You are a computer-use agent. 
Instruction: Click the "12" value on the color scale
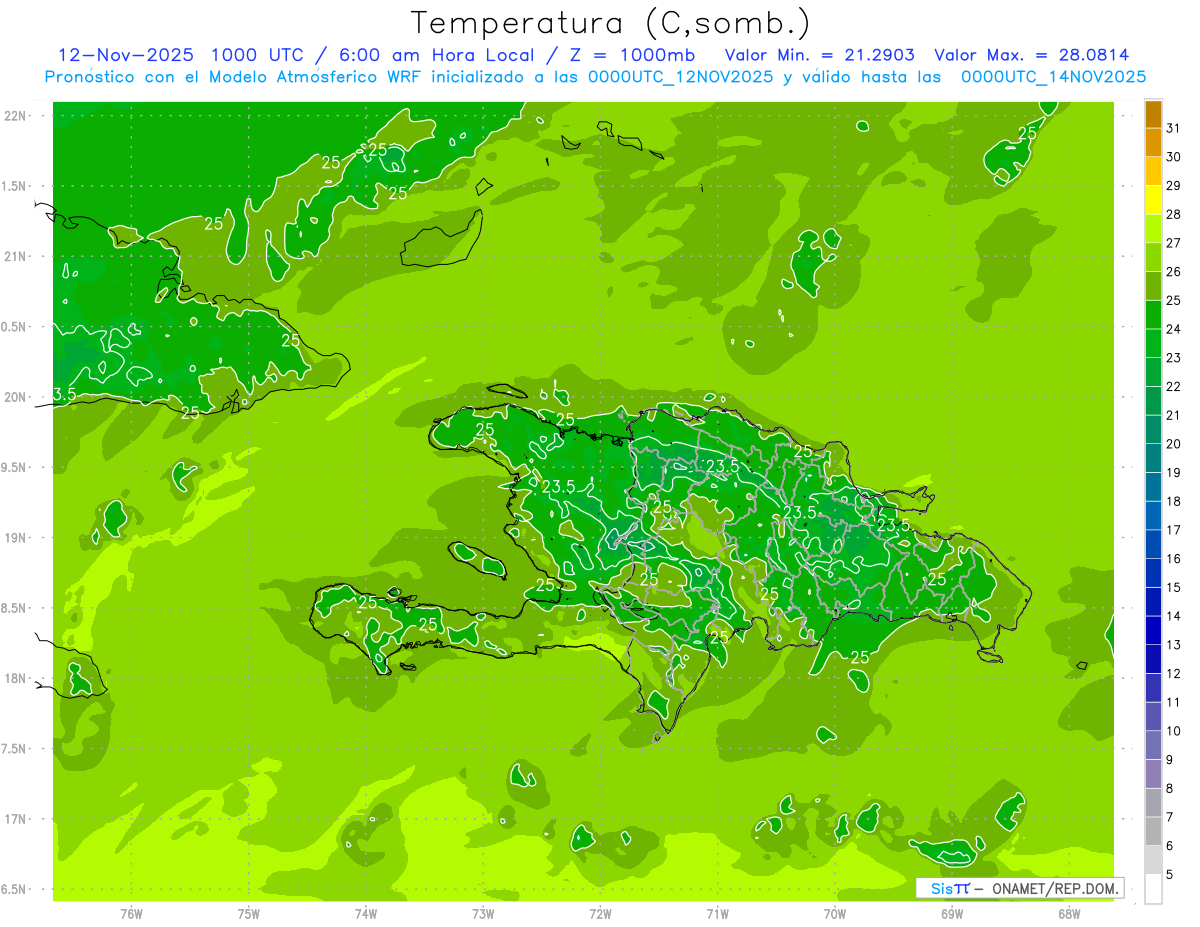1173,674
